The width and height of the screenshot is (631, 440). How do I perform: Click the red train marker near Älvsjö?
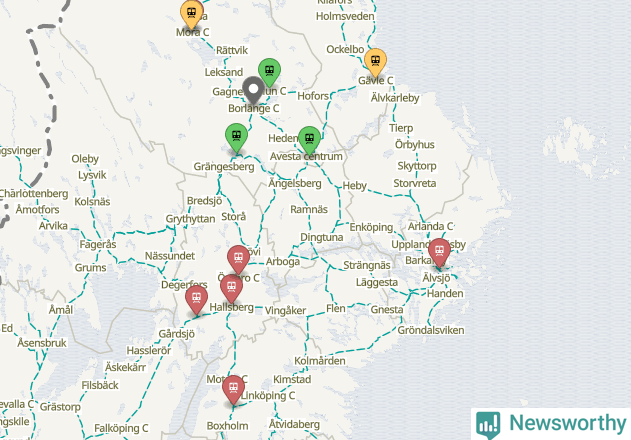pyautogui.click(x=439, y=253)
